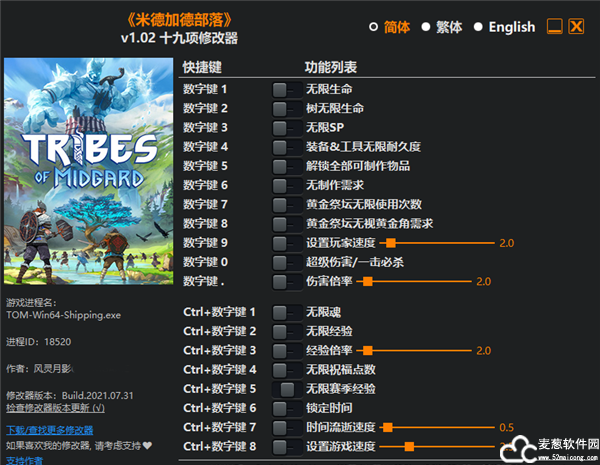Switch on 锁定时间 toggle
This screenshot has width=600, height=465.
coord(287,408)
